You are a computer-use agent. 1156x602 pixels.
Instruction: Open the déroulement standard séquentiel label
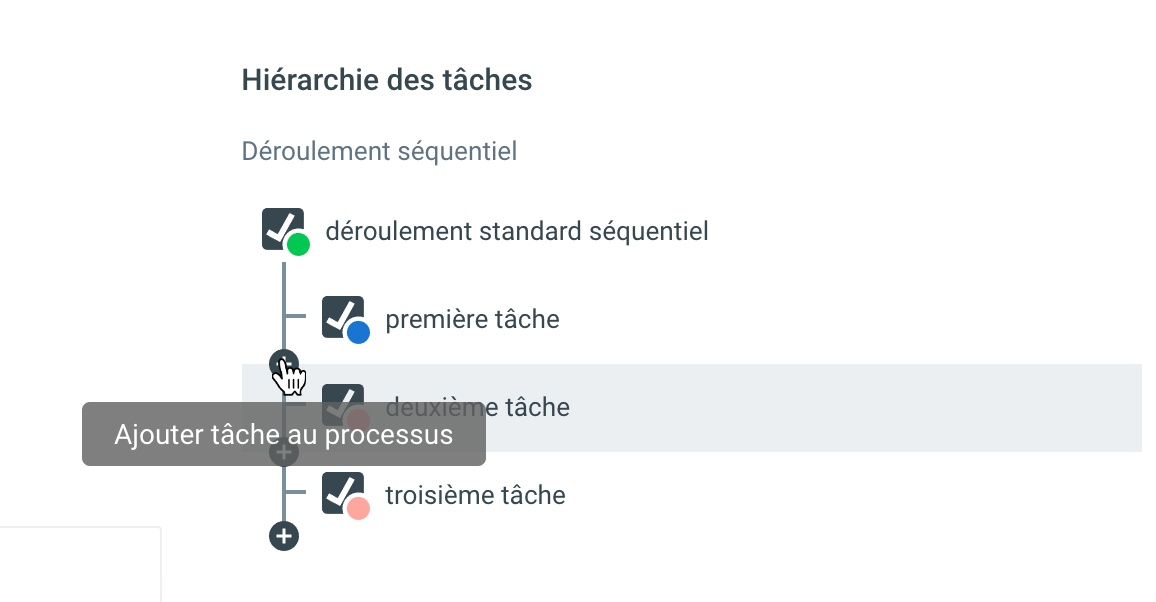click(x=516, y=232)
